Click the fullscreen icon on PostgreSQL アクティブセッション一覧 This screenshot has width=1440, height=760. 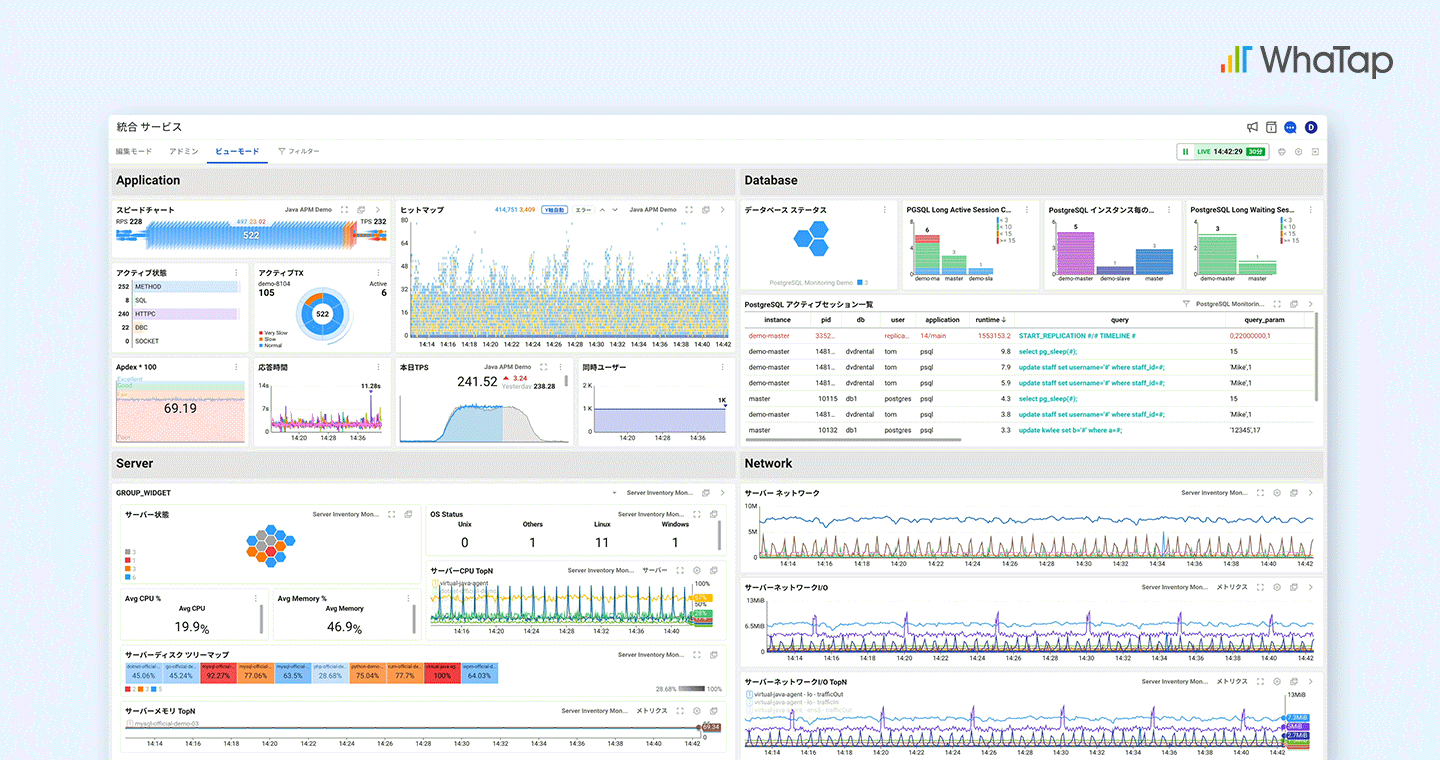tap(1277, 304)
